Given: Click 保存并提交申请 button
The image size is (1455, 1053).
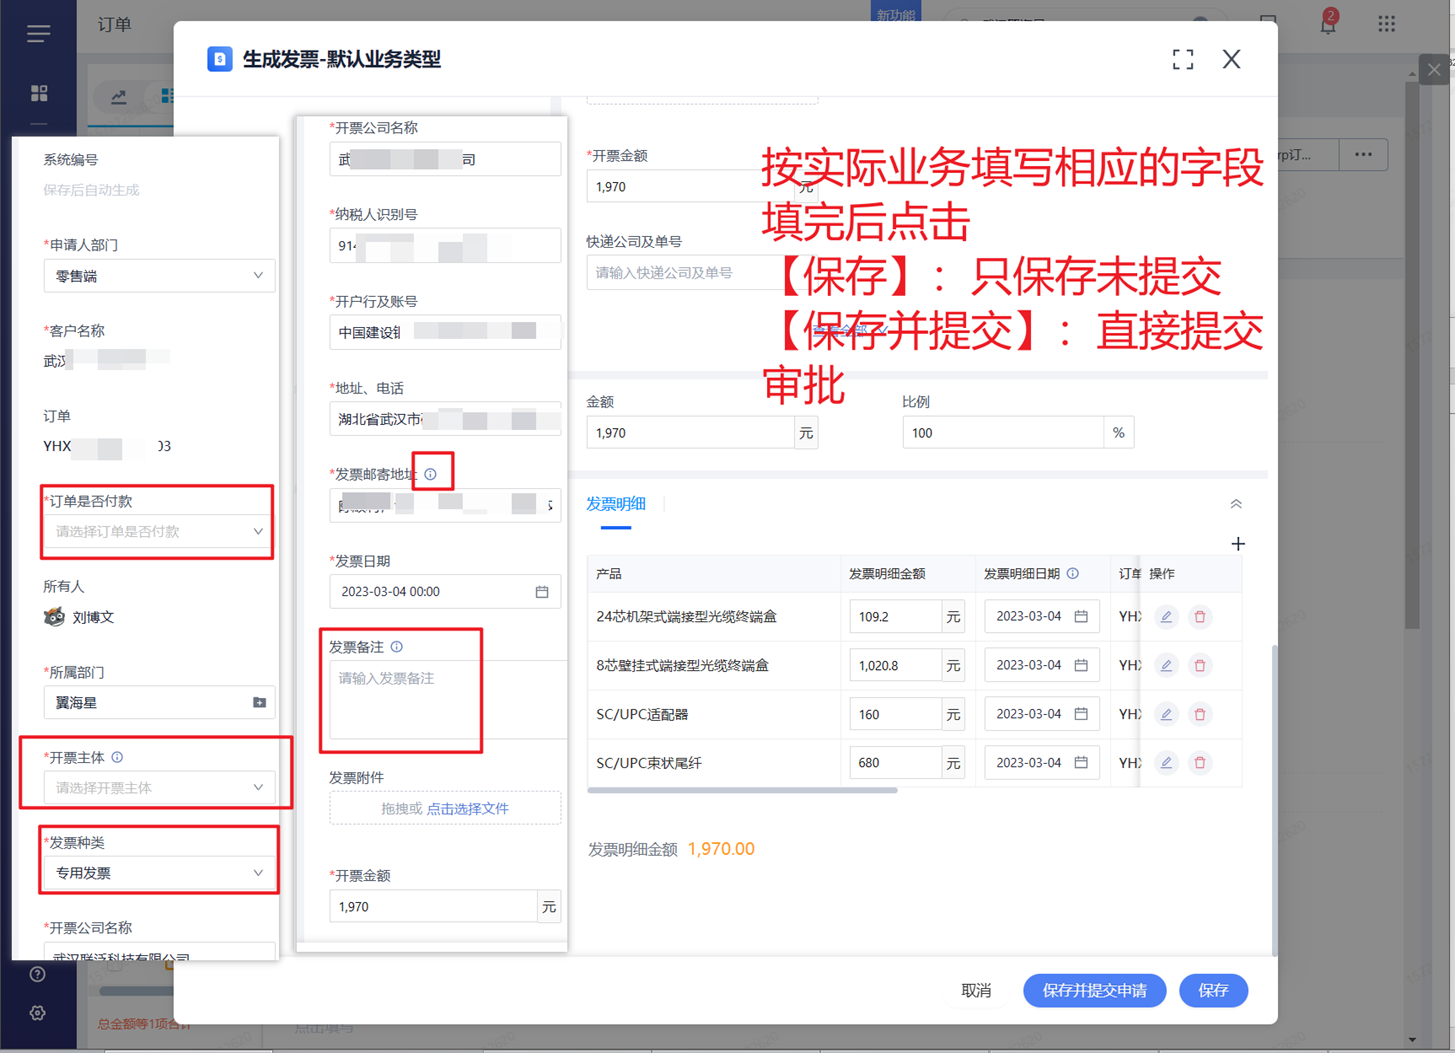Looking at the screenshot, I should pyautogui.click(x=1094, y=990).
